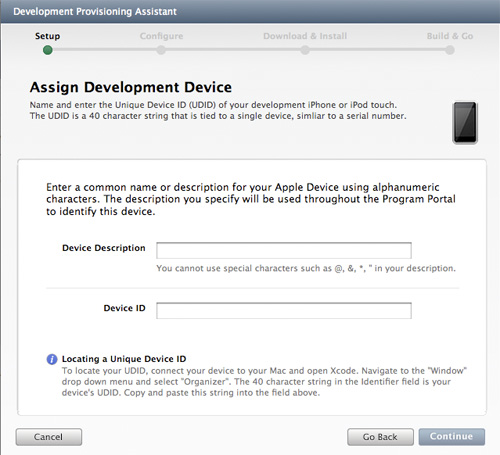This screenshot has height=455, width=500.
Task: Focus the Device ID text field
Action: tap(284, 311)
